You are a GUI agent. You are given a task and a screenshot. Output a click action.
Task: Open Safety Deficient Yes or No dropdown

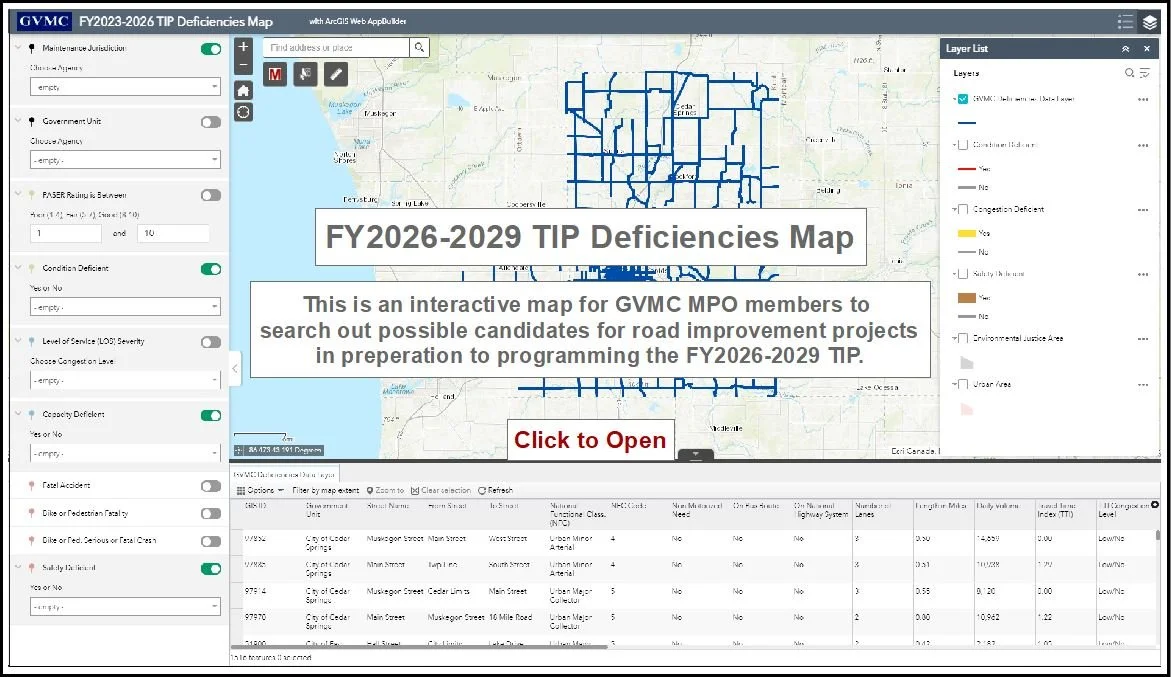[x=125, y=606]
